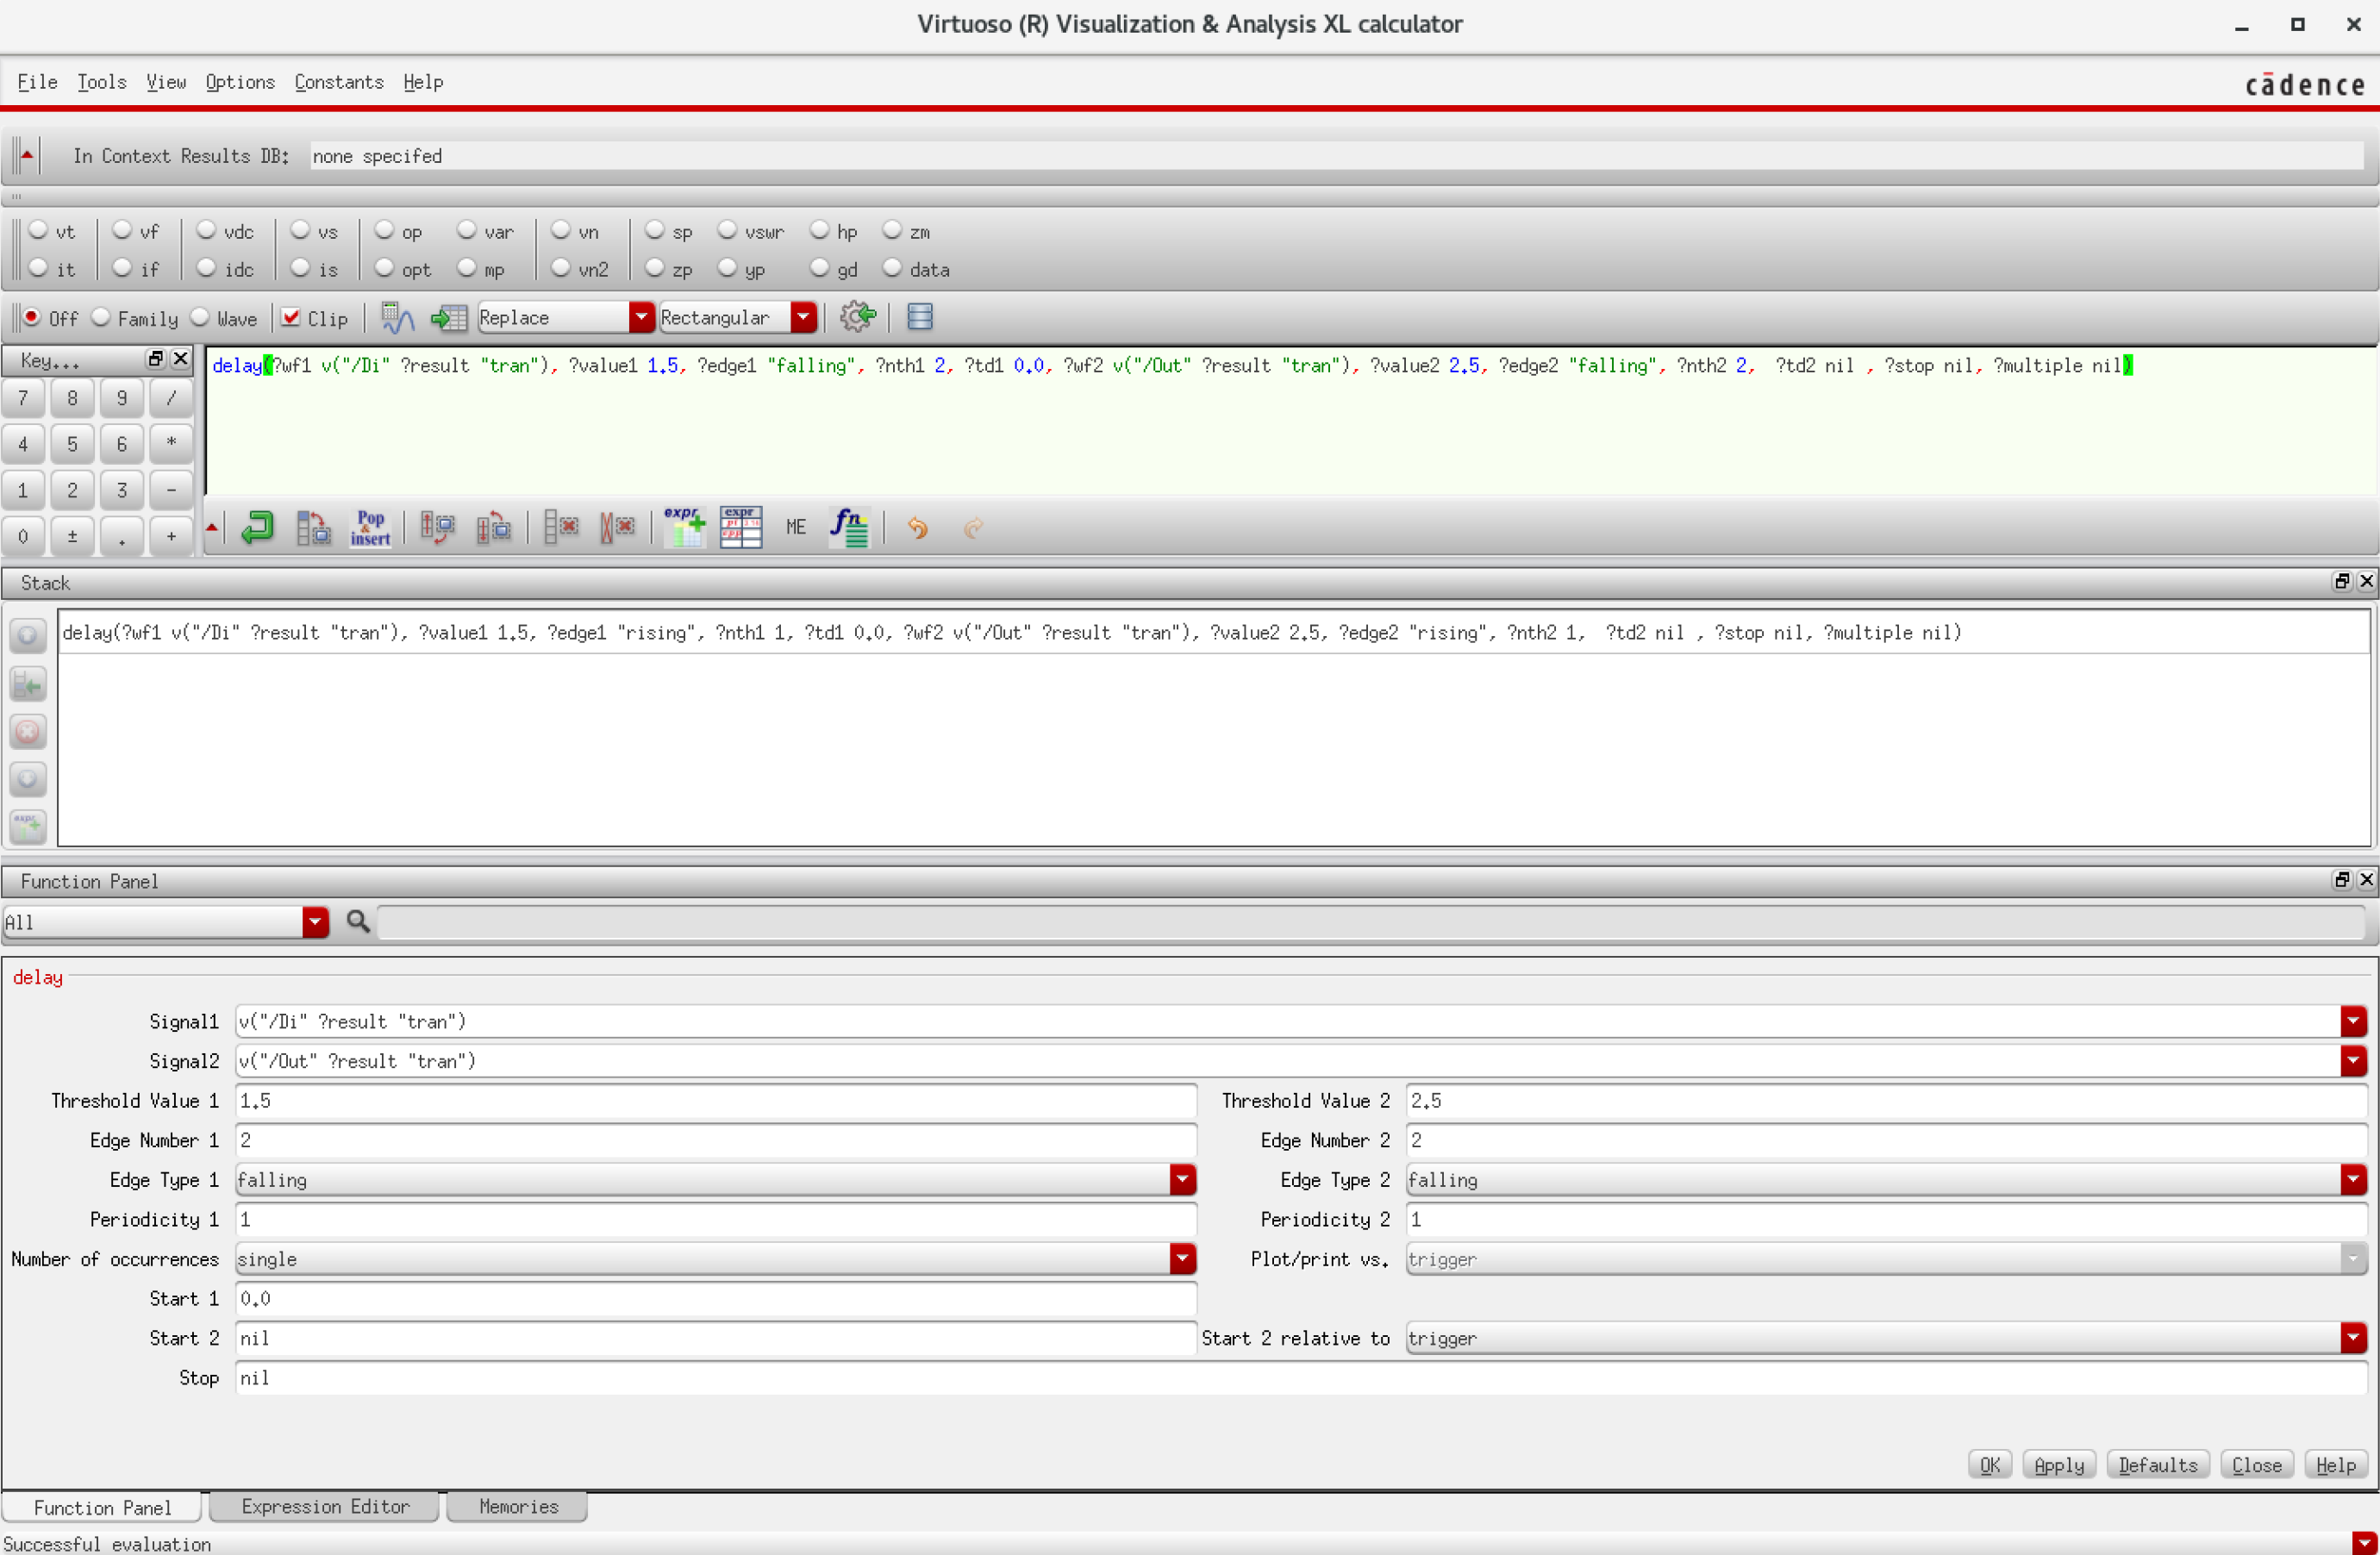Click the green Enter push-to-stack icon
The width and height of the screenshot is (2380, 1555).
click(257, 527)
